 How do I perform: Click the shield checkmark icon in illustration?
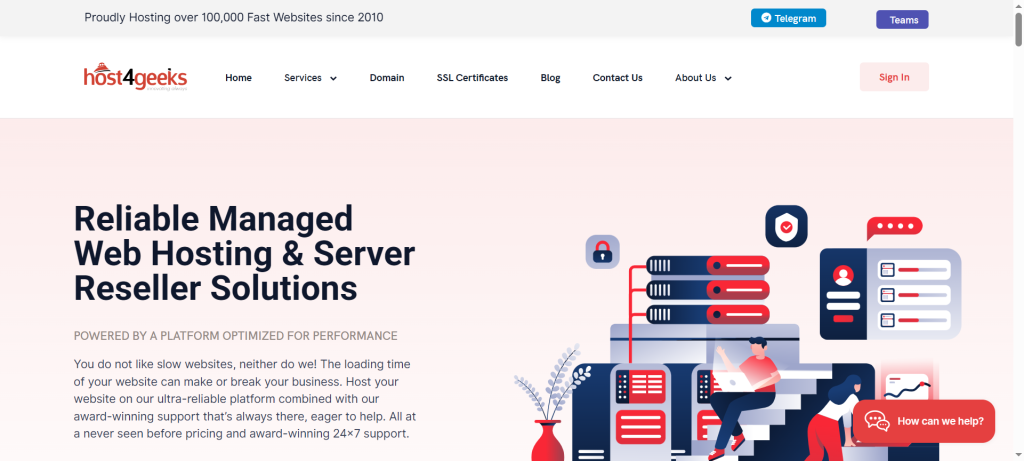[786, 227]
